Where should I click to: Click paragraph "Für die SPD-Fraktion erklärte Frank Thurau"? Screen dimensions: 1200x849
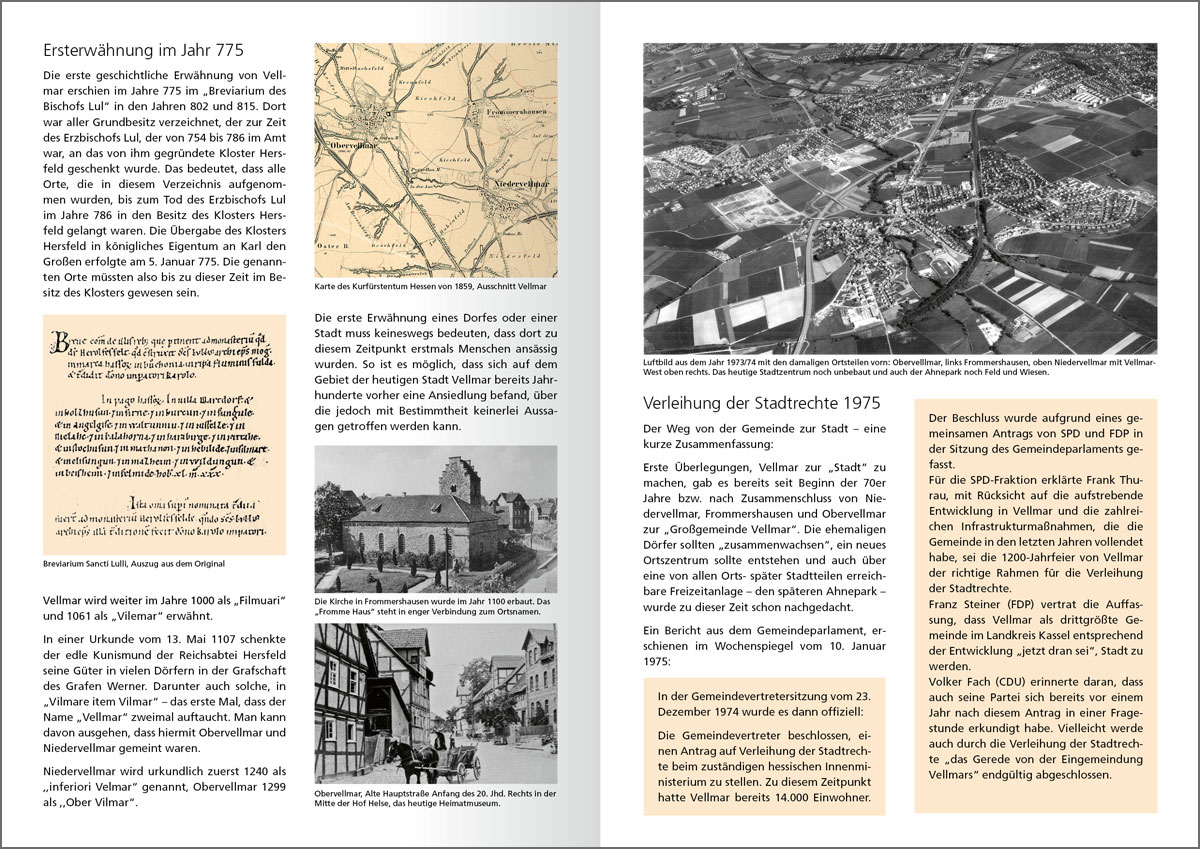click(x=1036, y=534)
